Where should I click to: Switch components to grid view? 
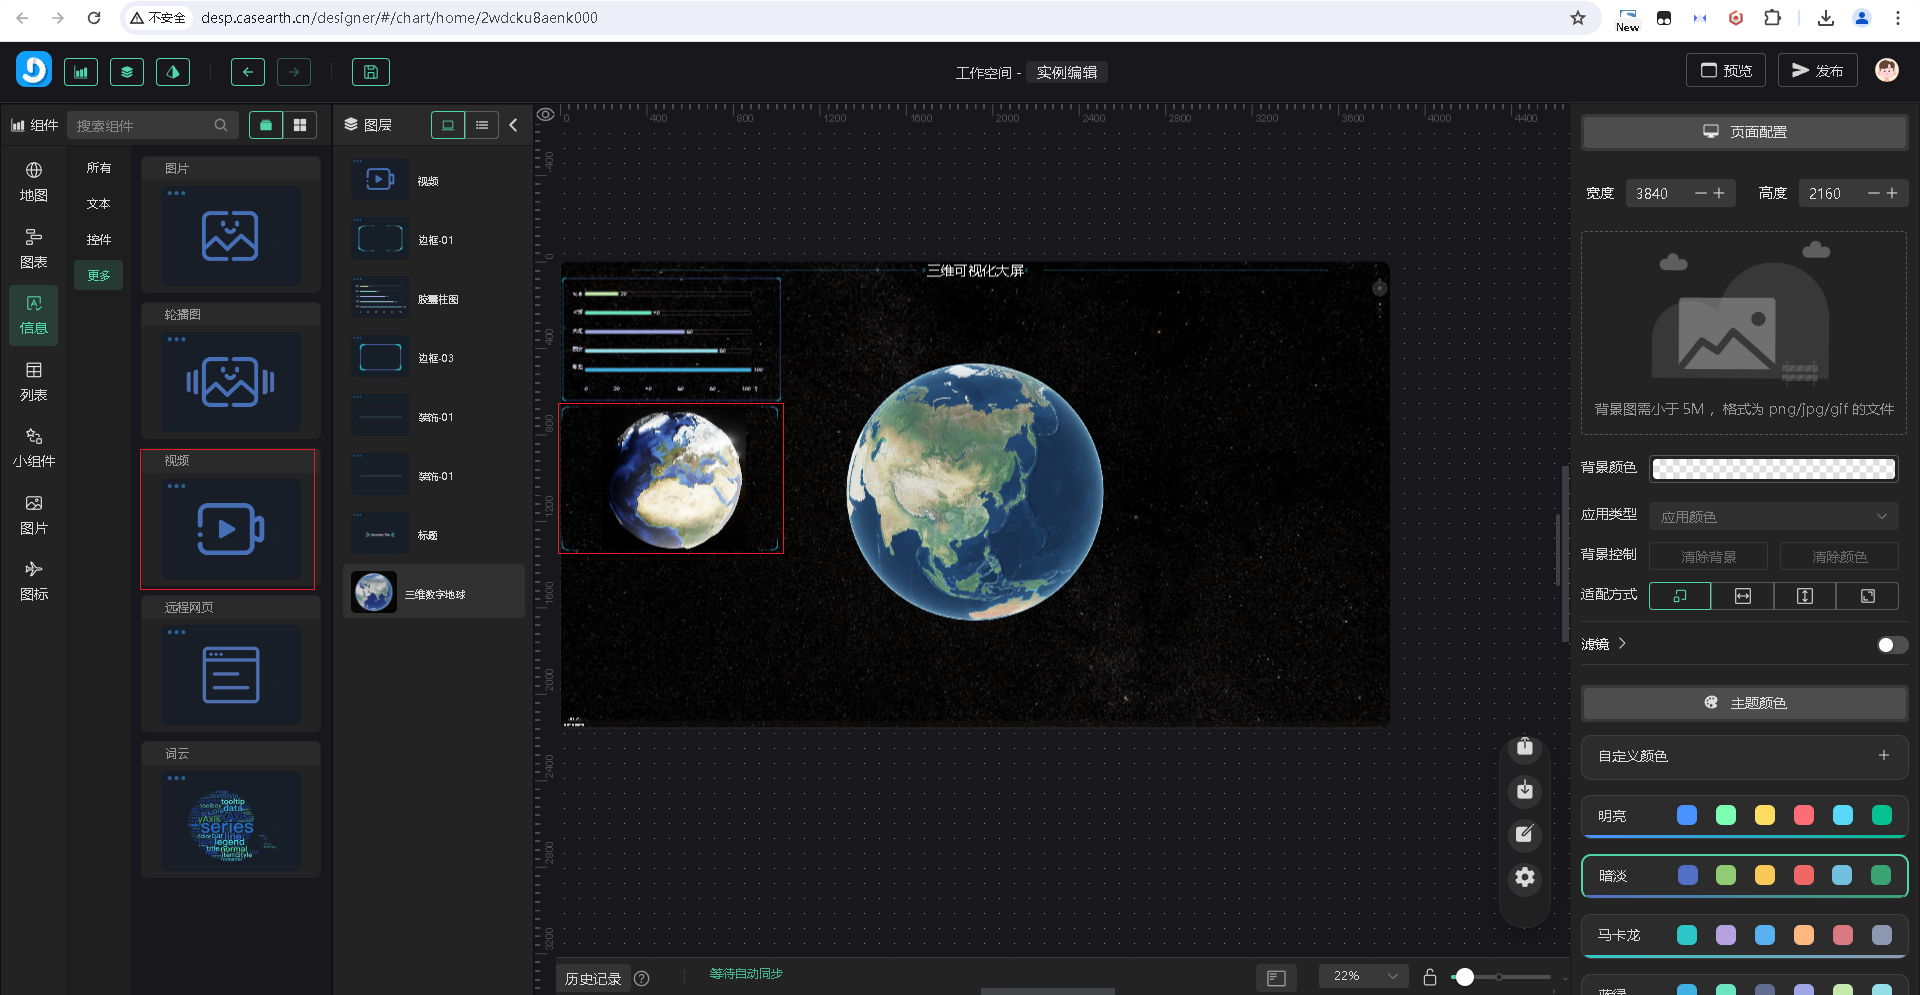point(300,125)
